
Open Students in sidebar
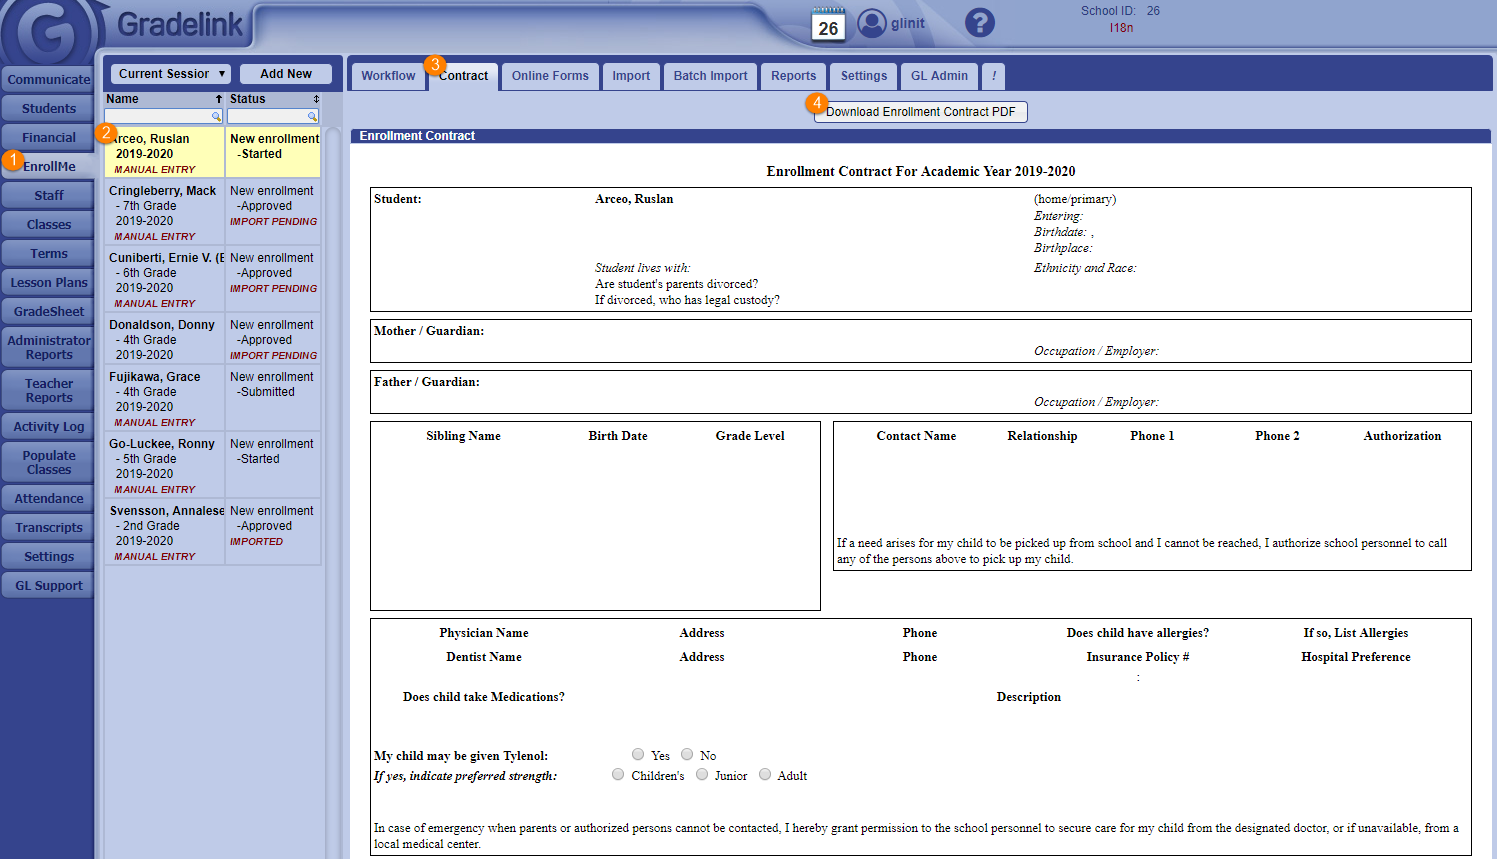[x=48, y=109]
